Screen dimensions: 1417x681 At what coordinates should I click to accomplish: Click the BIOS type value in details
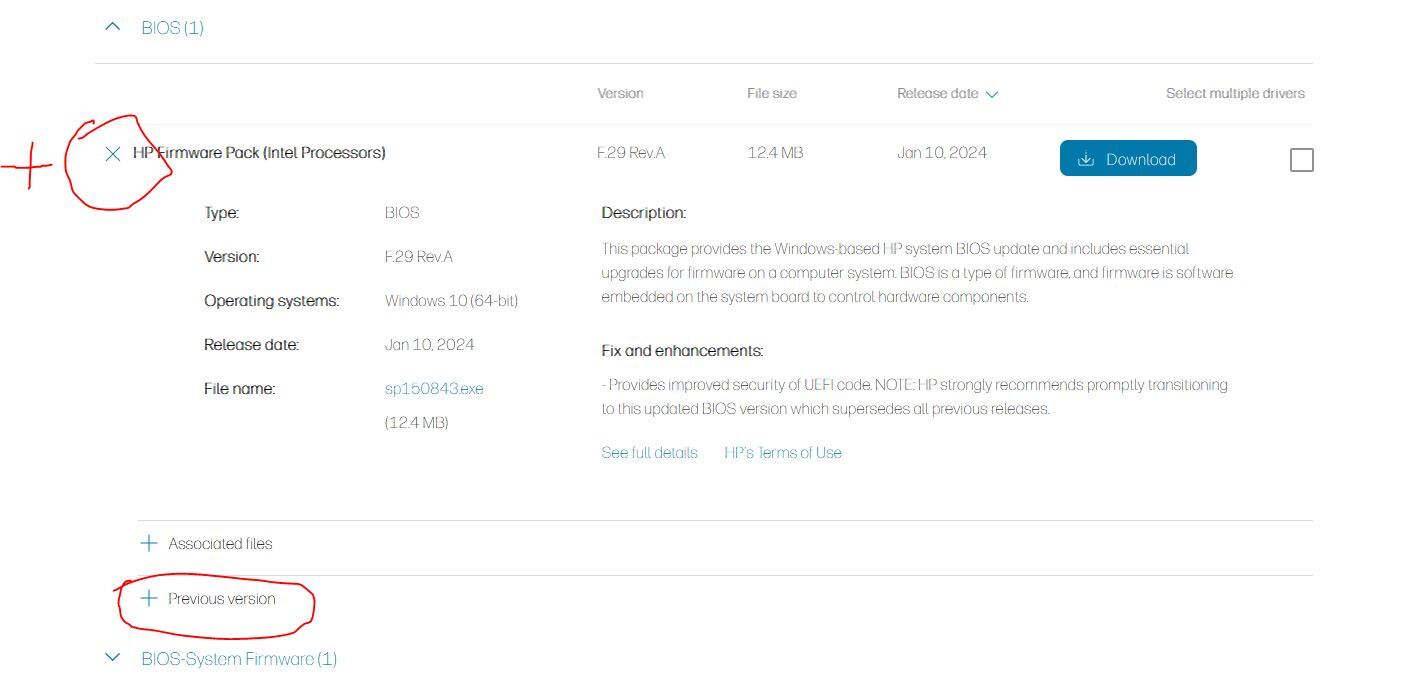402,213
